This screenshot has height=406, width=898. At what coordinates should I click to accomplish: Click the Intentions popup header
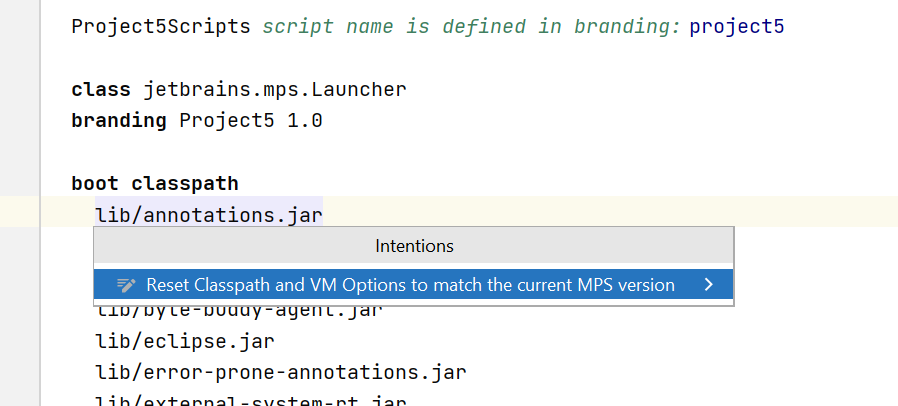[414, 246]
